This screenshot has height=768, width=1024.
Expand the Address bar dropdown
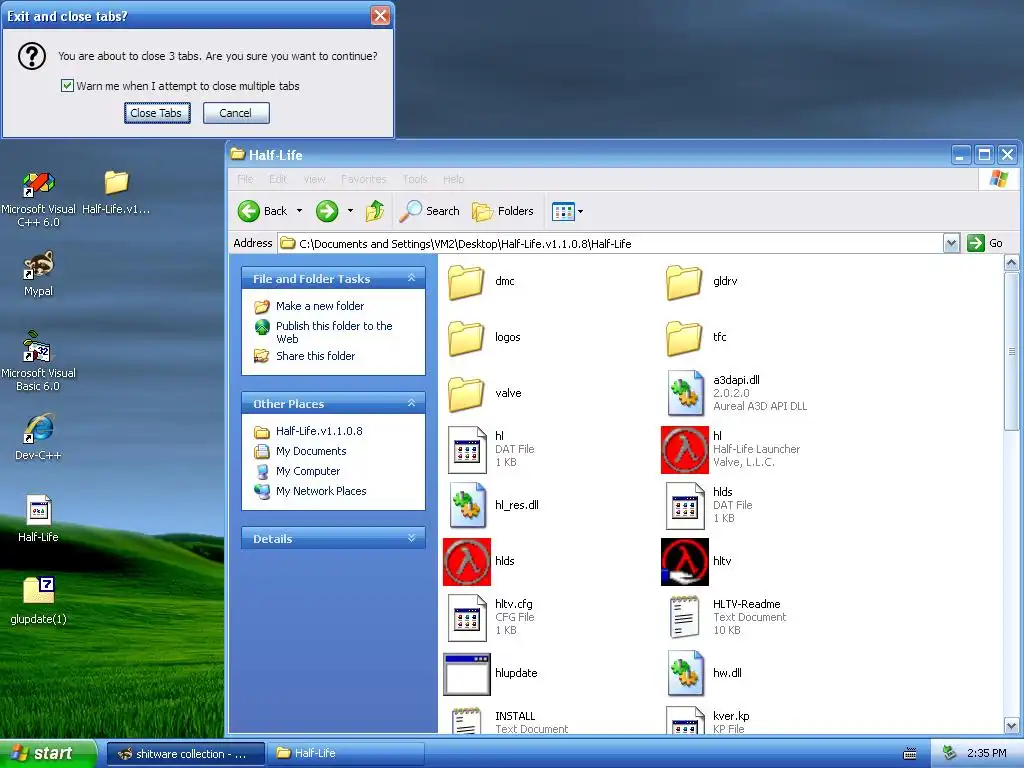951,243
